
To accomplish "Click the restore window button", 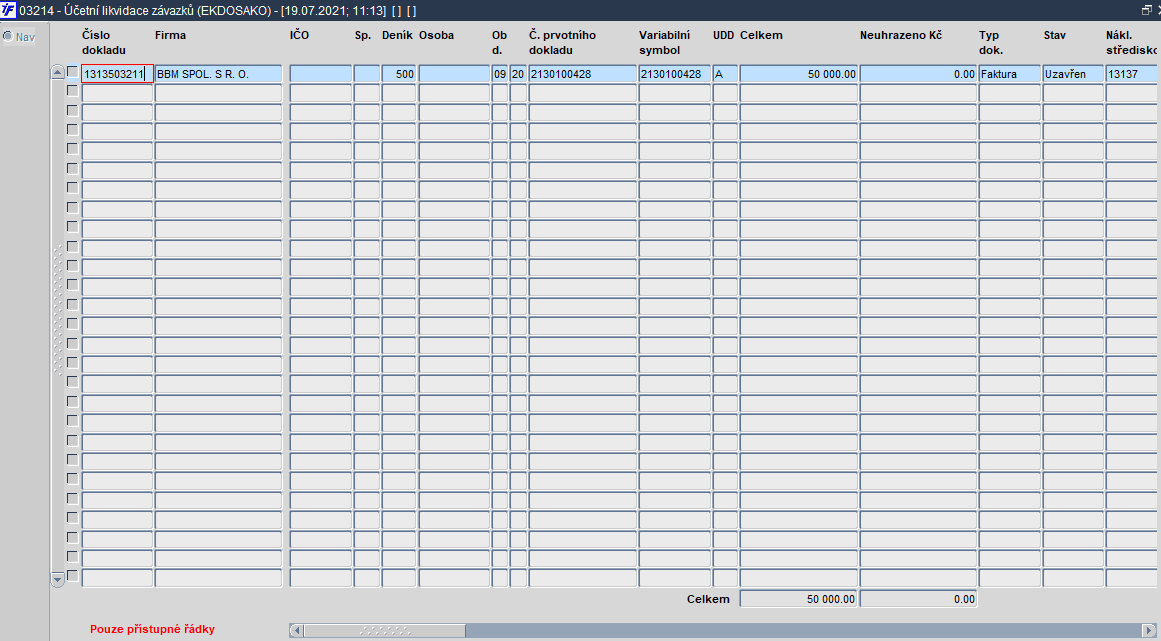I will 1146,10.
